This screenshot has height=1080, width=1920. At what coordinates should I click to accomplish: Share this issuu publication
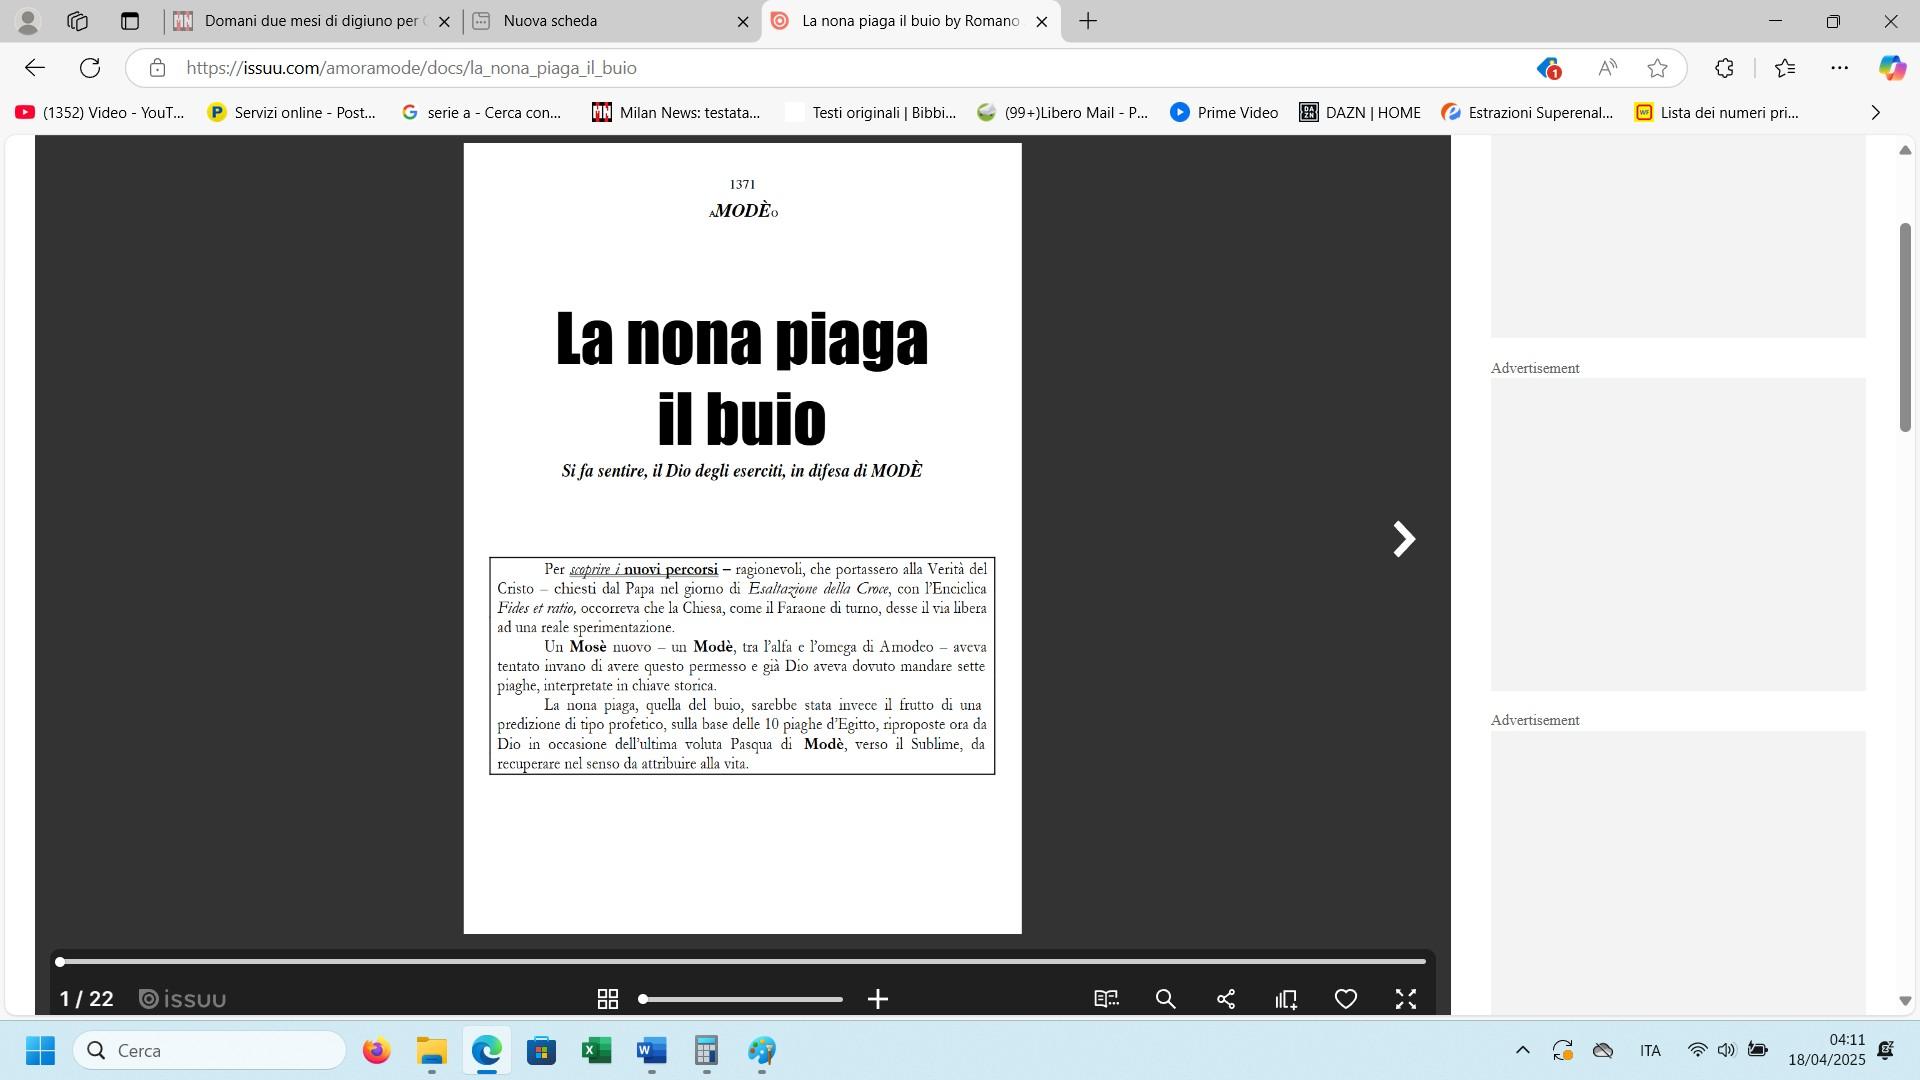[1226, 999]
